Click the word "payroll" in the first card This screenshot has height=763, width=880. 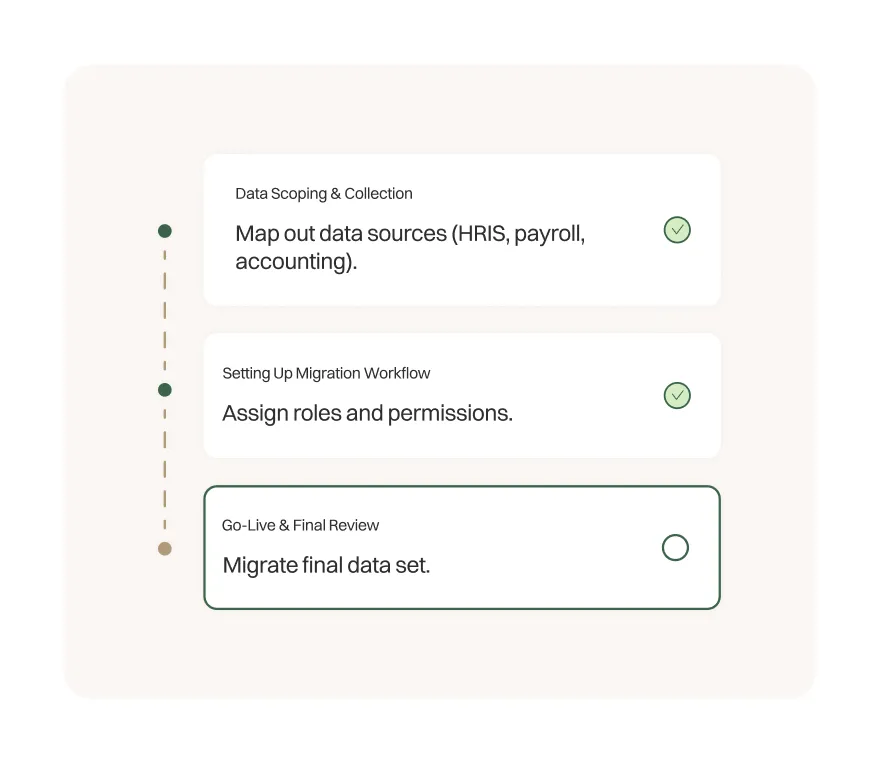[x=548, y=234]
